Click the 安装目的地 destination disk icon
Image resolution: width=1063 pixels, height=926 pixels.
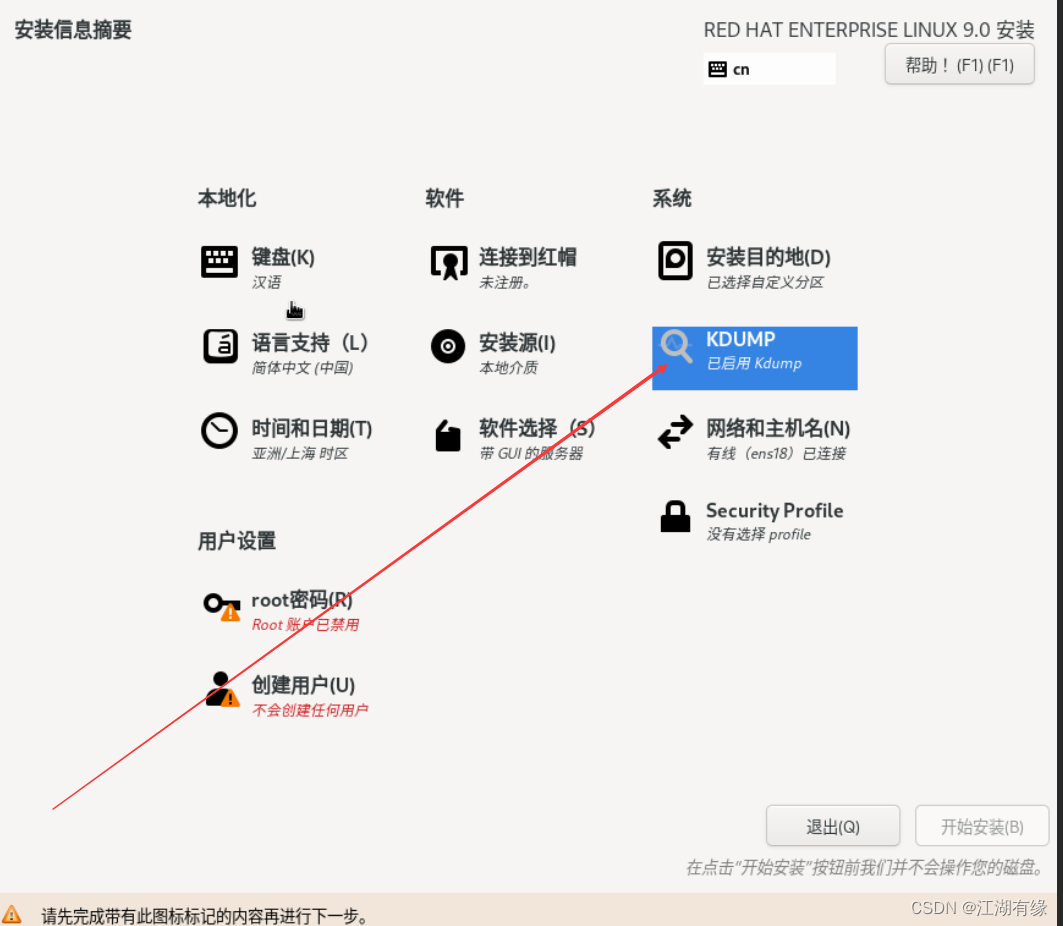[675, 263]
